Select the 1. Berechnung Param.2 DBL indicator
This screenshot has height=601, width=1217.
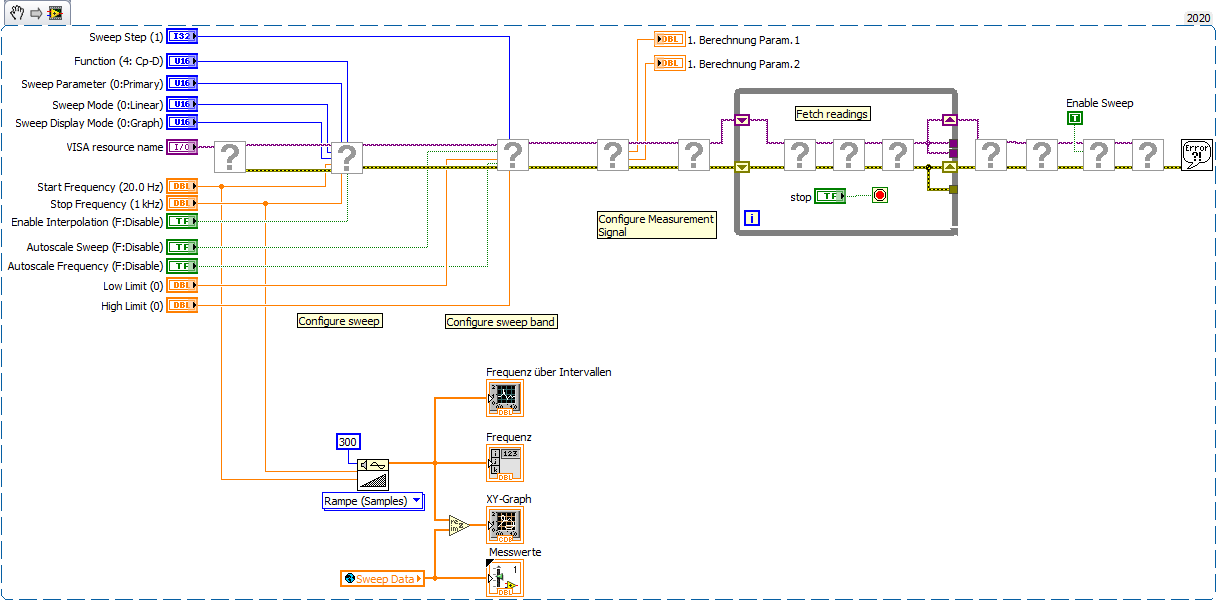tap(669, 64)
